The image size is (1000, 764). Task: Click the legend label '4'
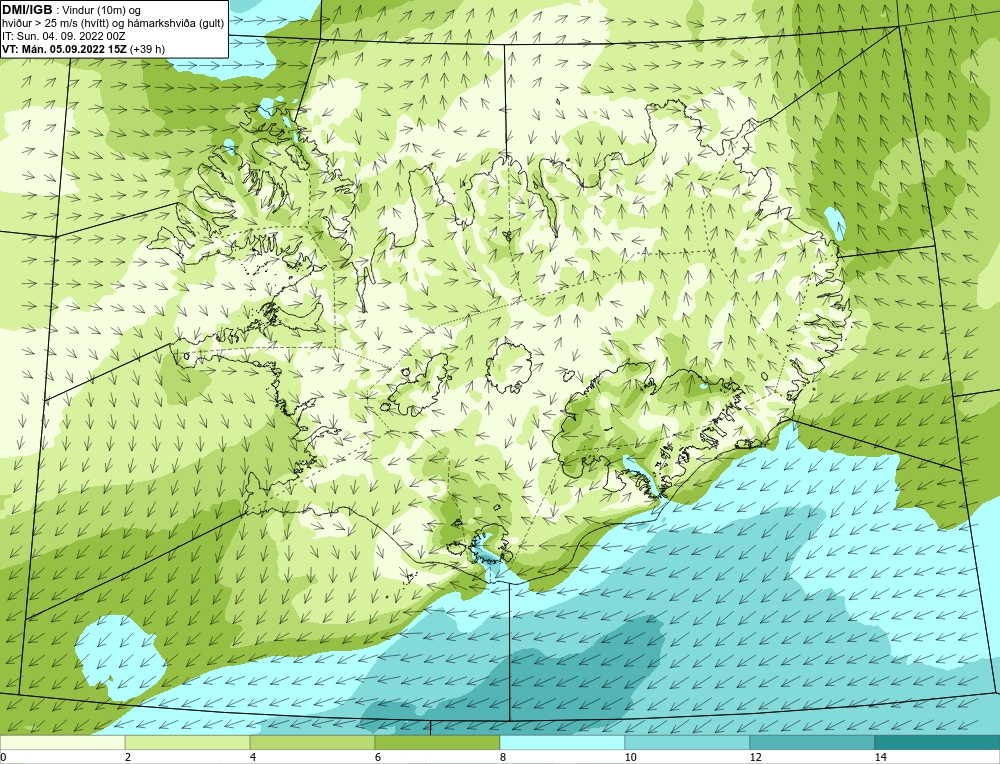(253, 757)
